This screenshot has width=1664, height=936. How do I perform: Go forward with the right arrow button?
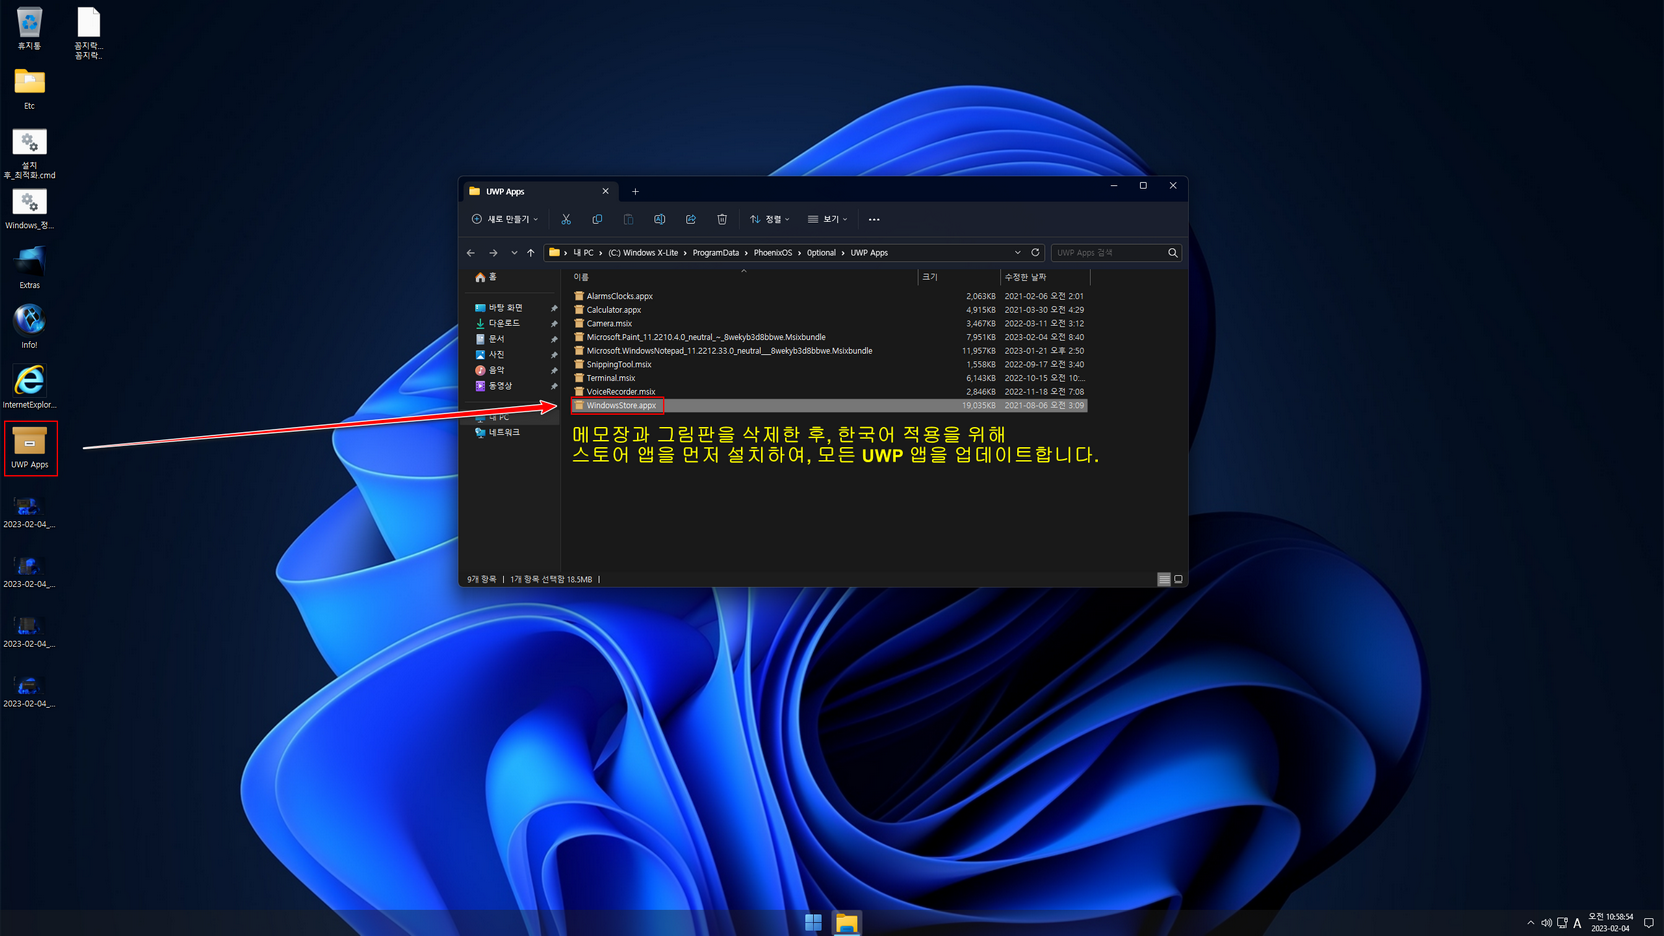click(x=493, y=253)
